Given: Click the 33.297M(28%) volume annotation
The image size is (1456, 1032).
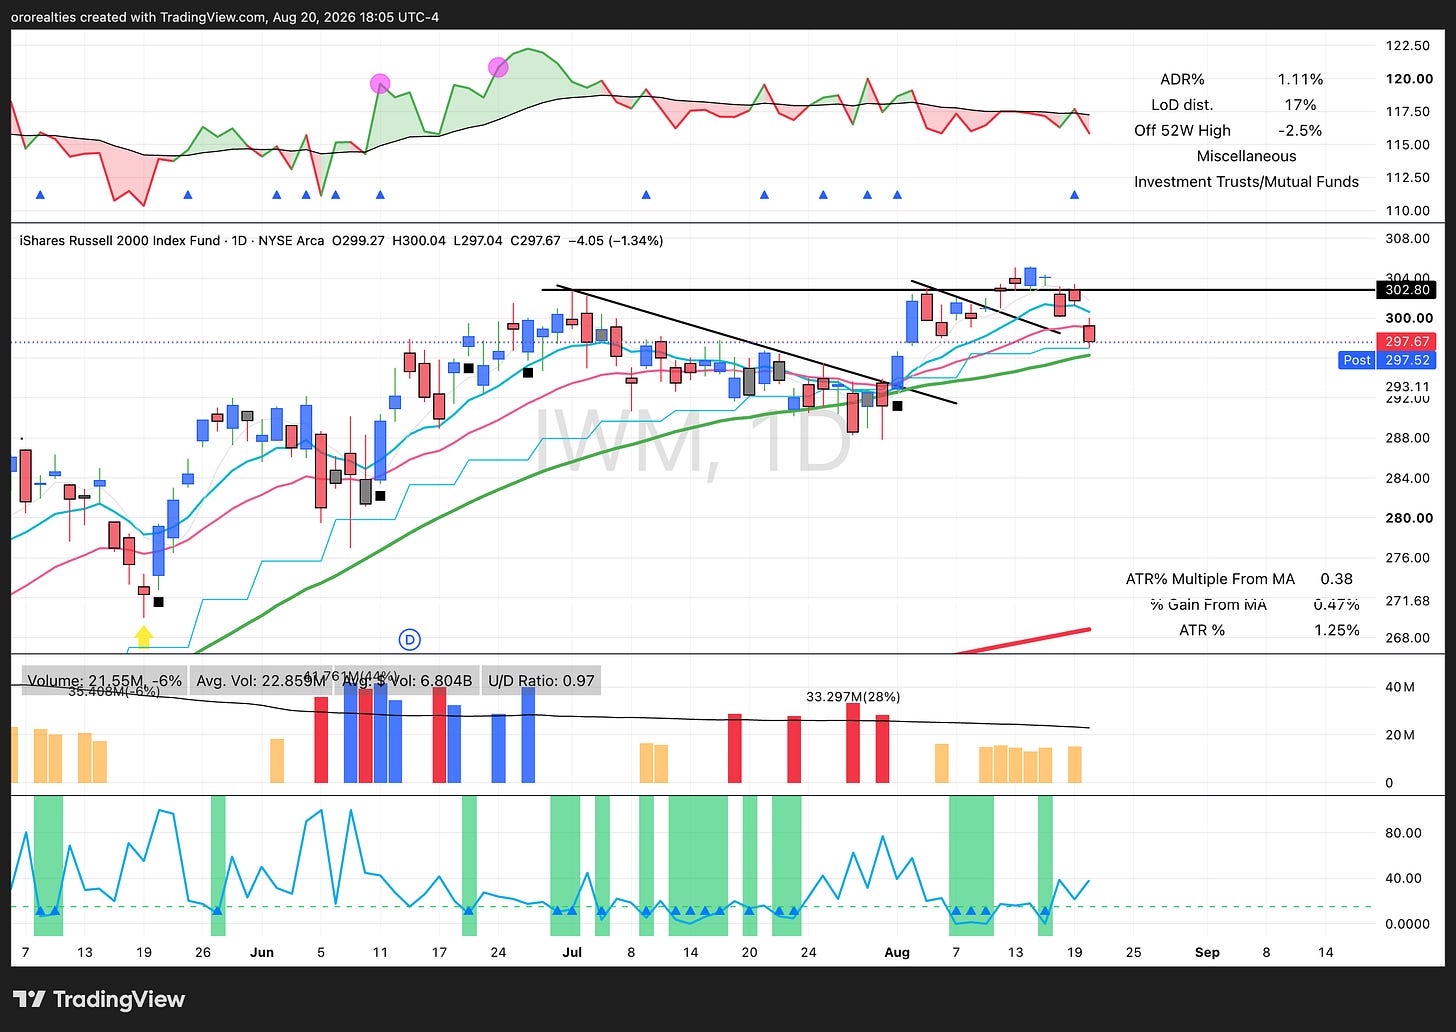Looking at the screenshot, I should (x=853, y=696).
